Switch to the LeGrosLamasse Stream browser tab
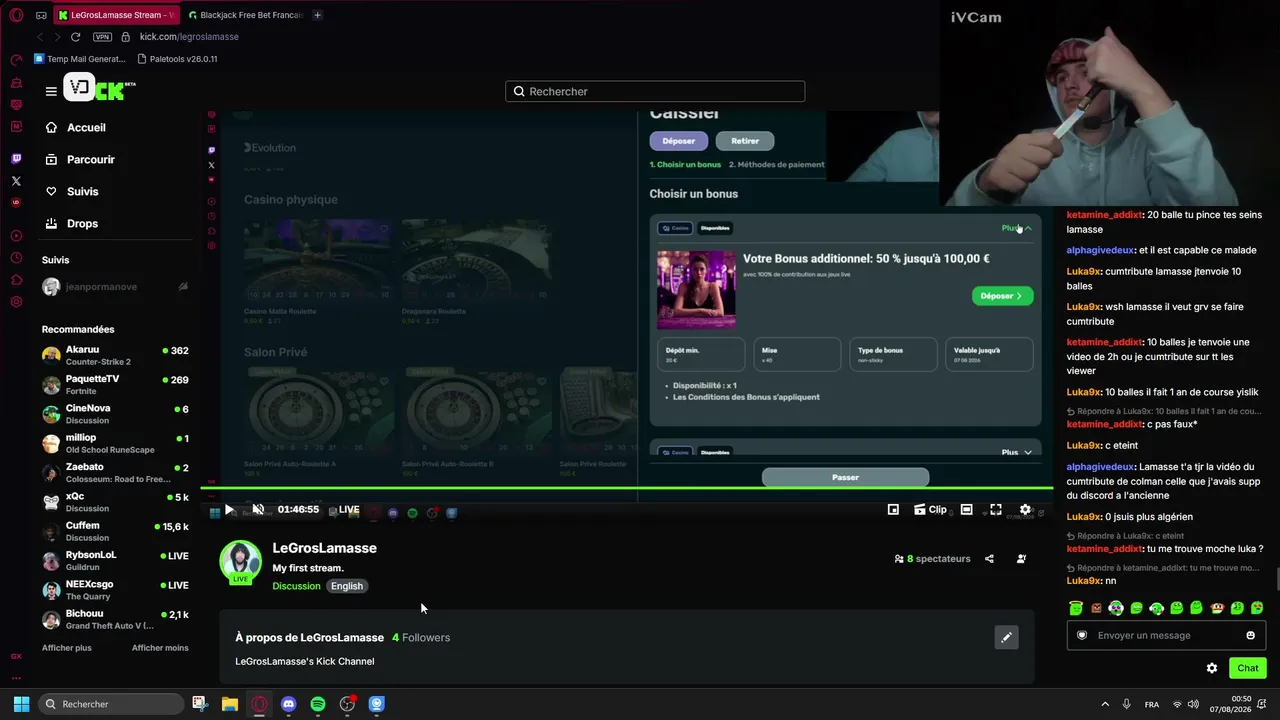 pos(116,15)
